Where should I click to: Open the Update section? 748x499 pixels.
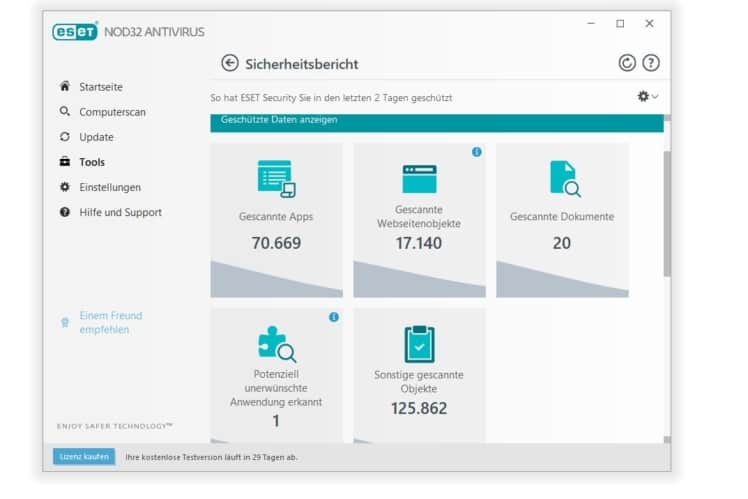tap(96, 137)
